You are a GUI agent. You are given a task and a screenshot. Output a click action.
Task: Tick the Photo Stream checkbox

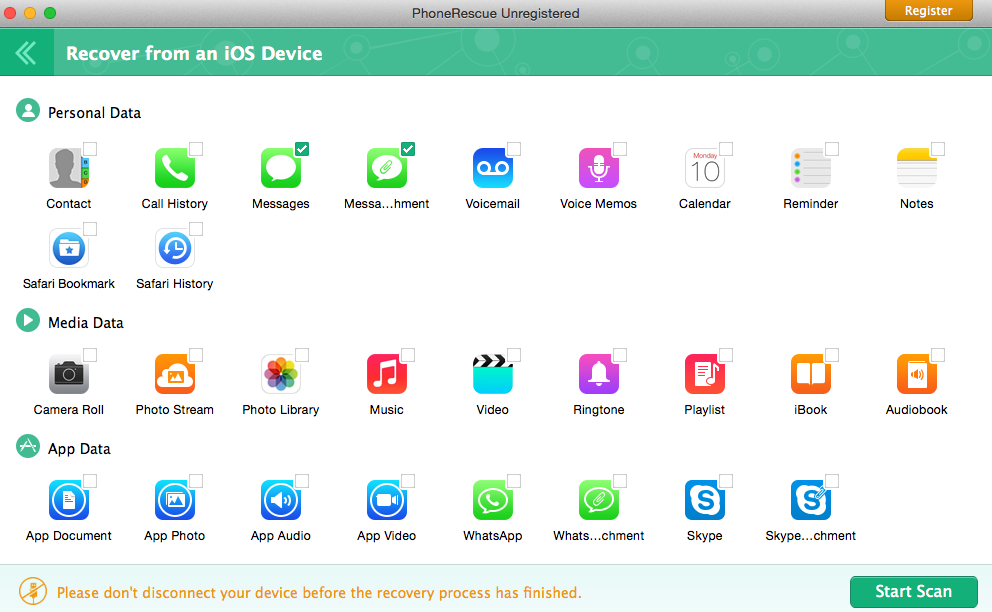click(196, 355)
